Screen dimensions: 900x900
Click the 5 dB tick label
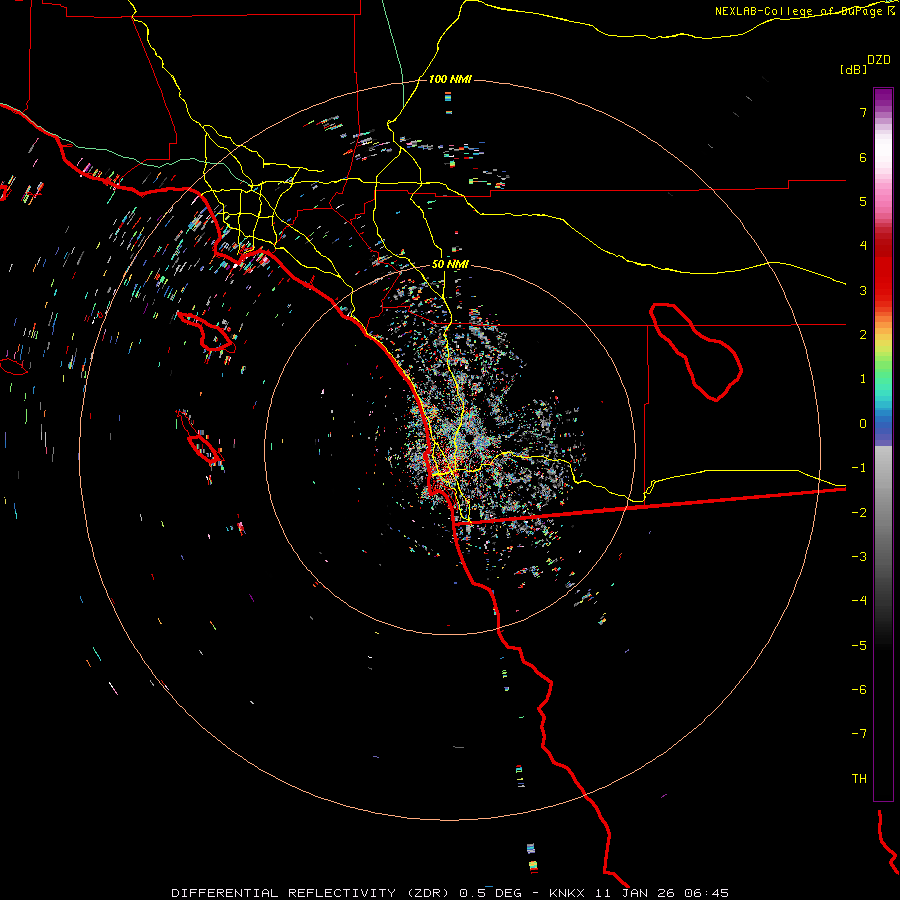(x=863, y=201)
